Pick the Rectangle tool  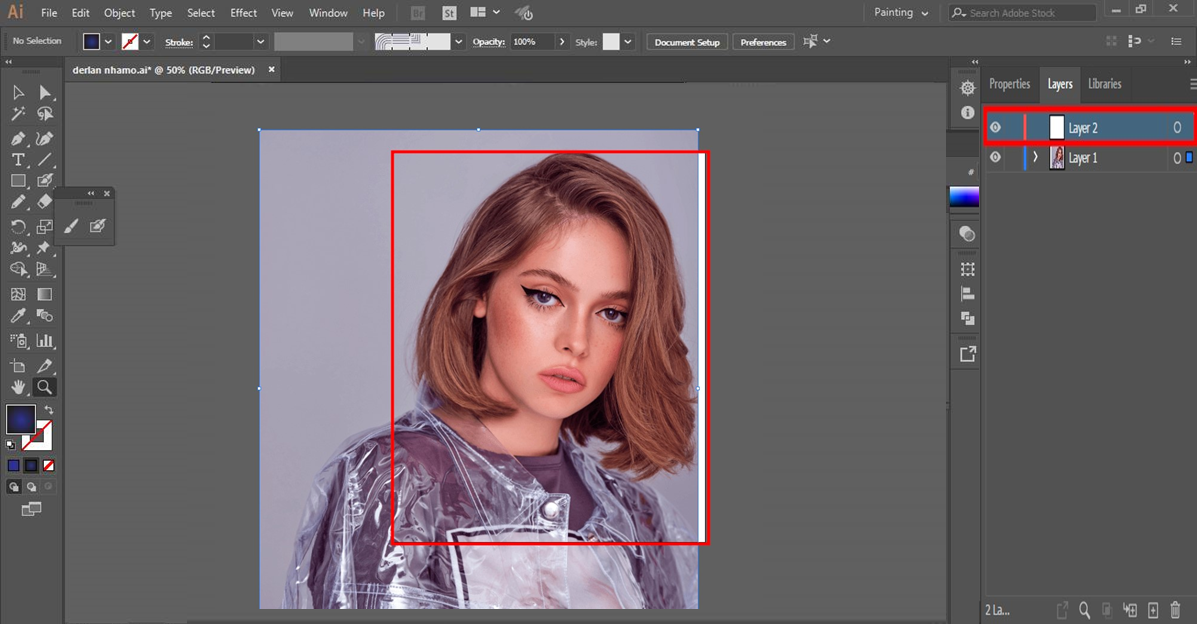tap(18, 181)
